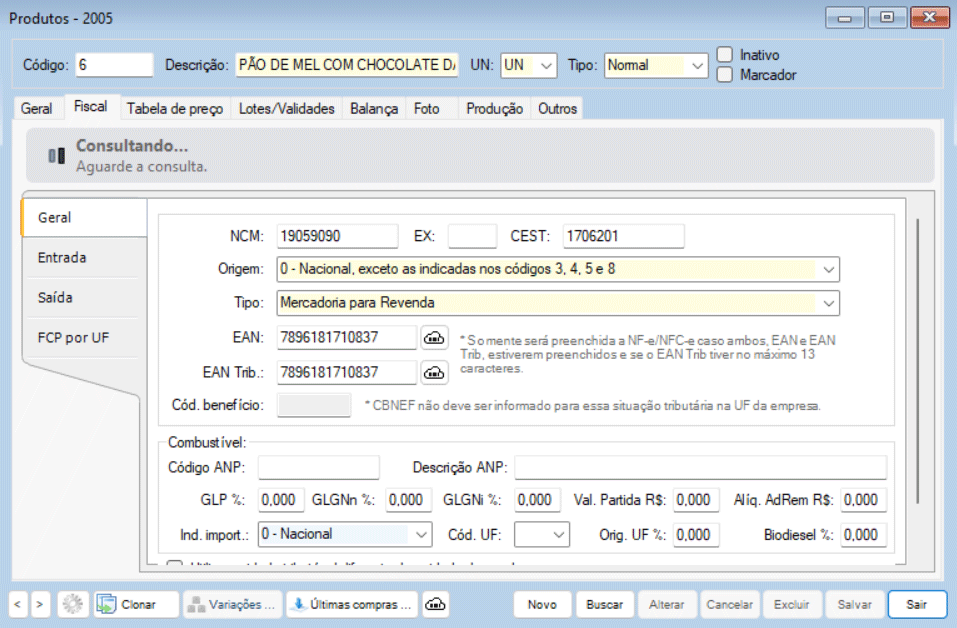The image size is (957, 628).
Task: Click the Cód. benefício field
Action: tap(314, 405)
